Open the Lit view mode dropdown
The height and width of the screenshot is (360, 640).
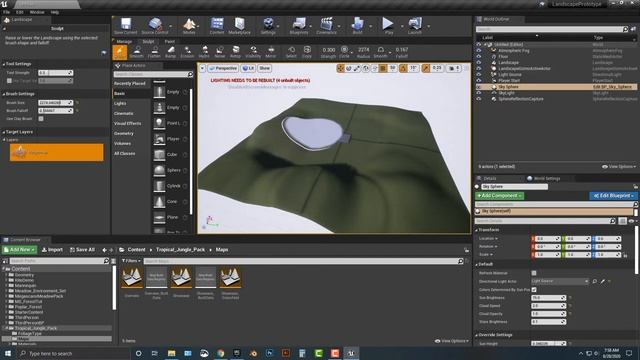coord(248,68)
